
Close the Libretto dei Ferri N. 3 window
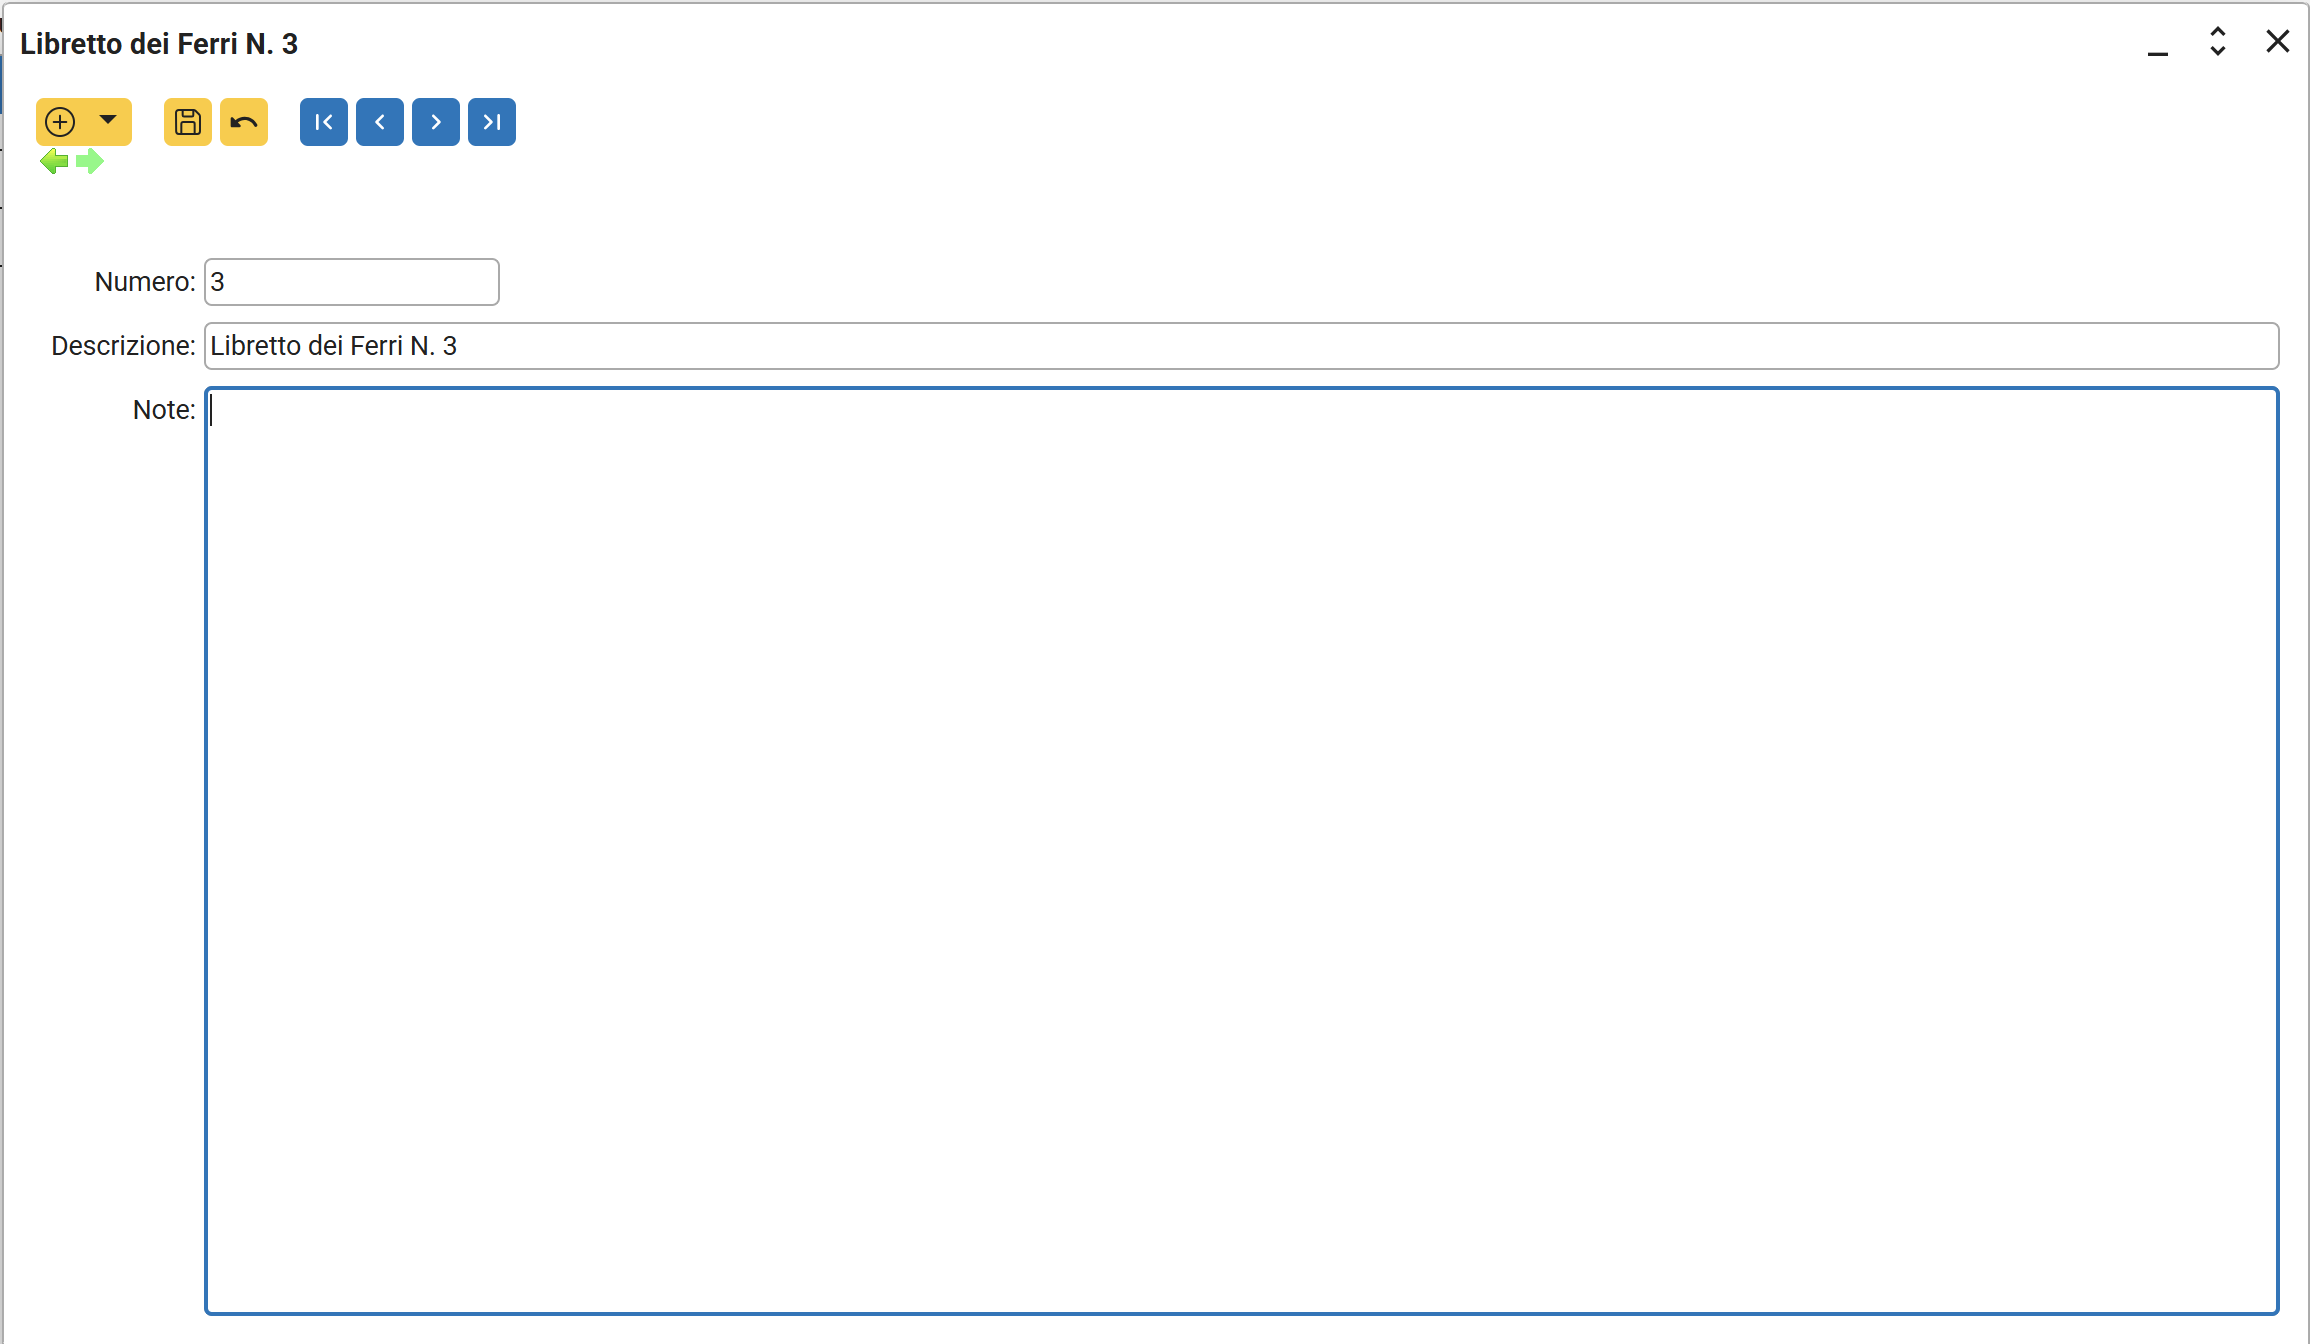coord(2278,42)
